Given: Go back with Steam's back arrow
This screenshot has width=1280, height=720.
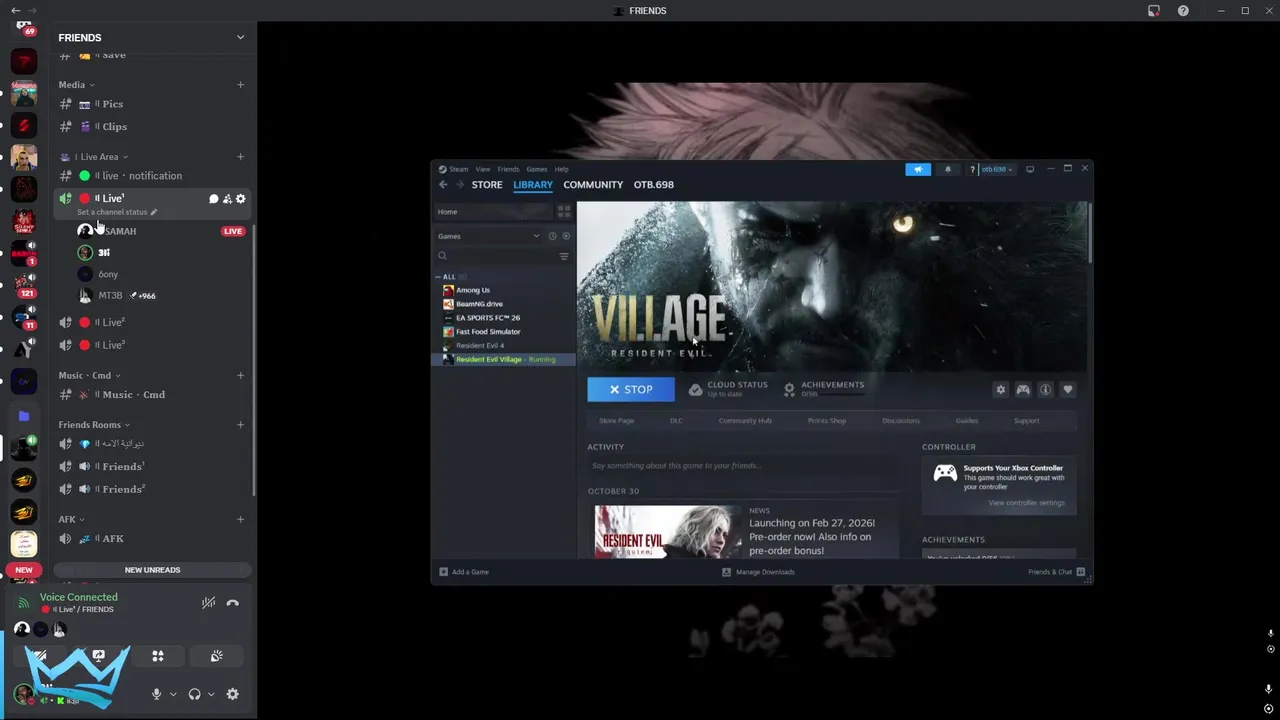Looking at the screenshot, I should click(x=443, y=185).
